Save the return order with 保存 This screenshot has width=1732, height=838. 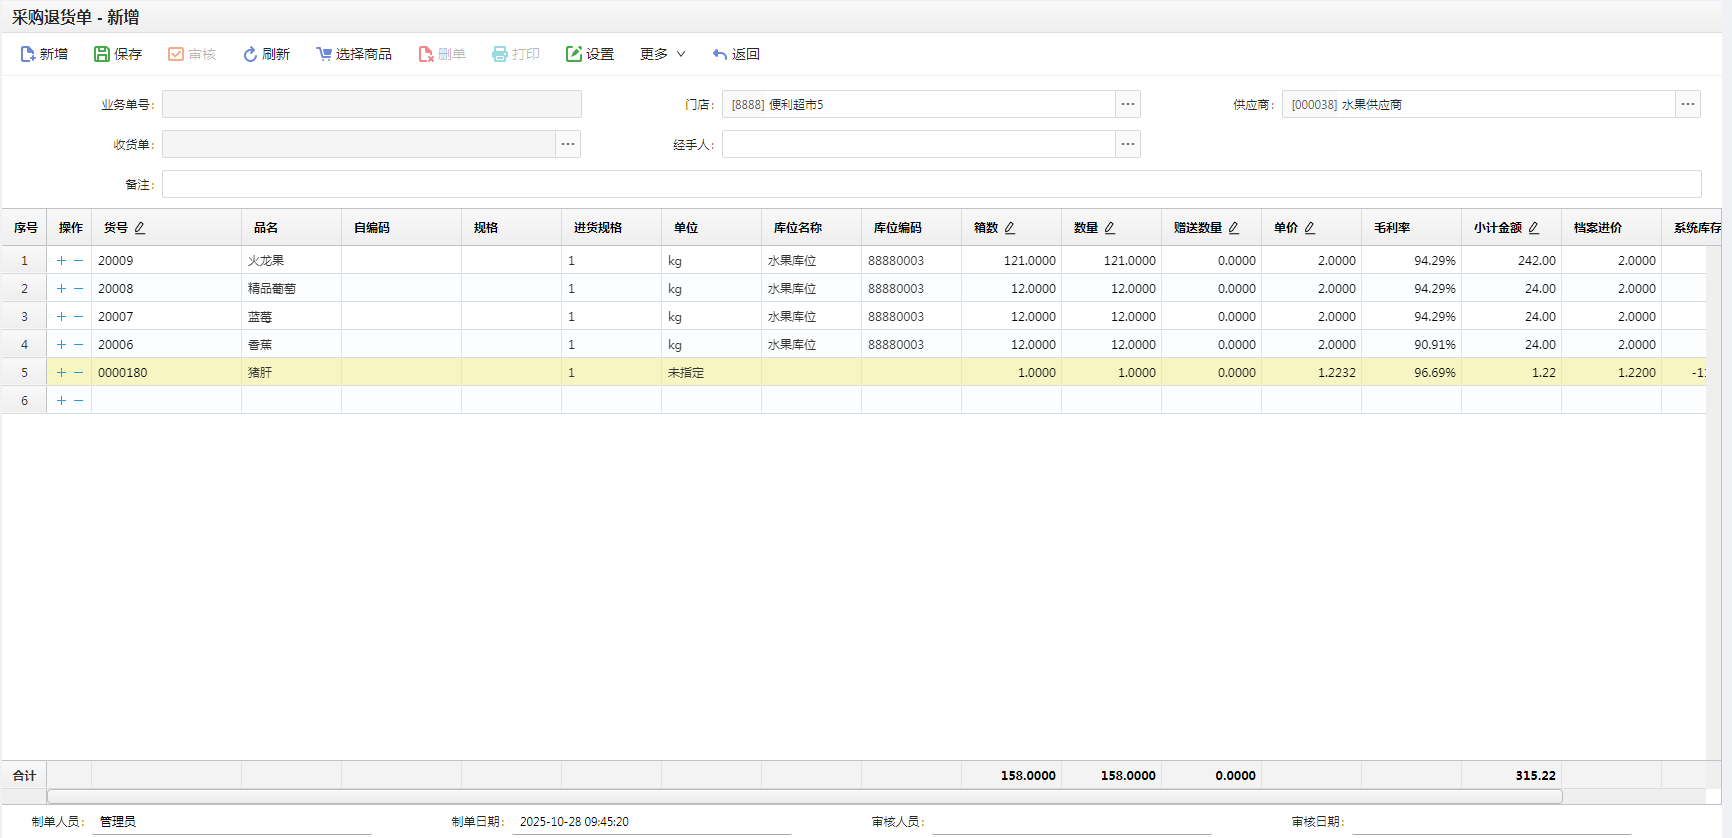coord(118,54)
